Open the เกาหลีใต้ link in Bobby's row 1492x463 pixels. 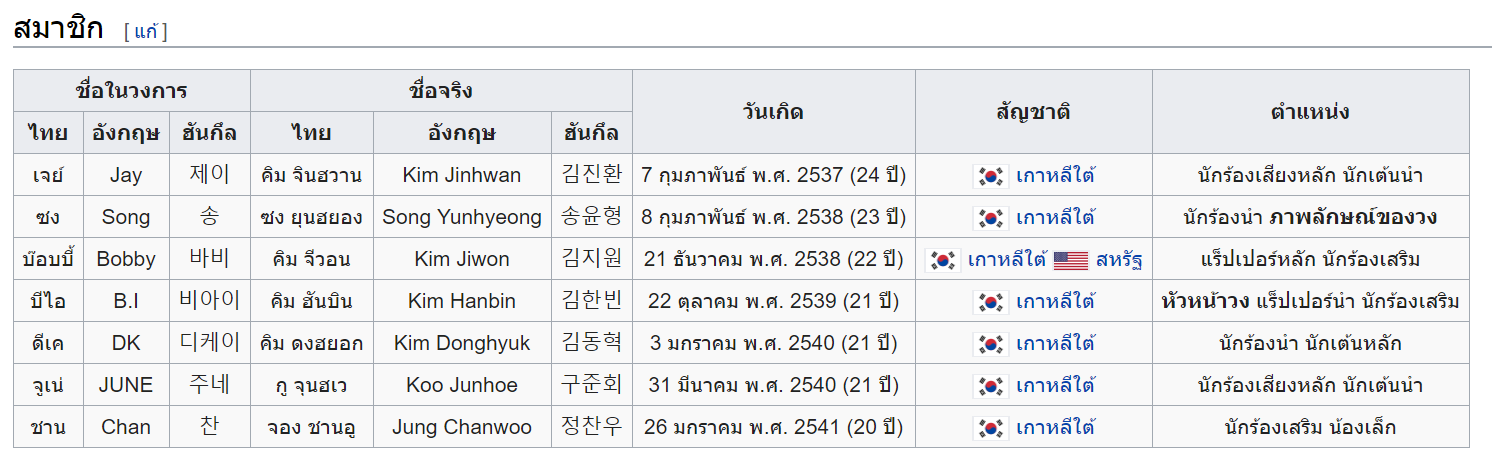pyautogui.click(x=1007, y=260)
